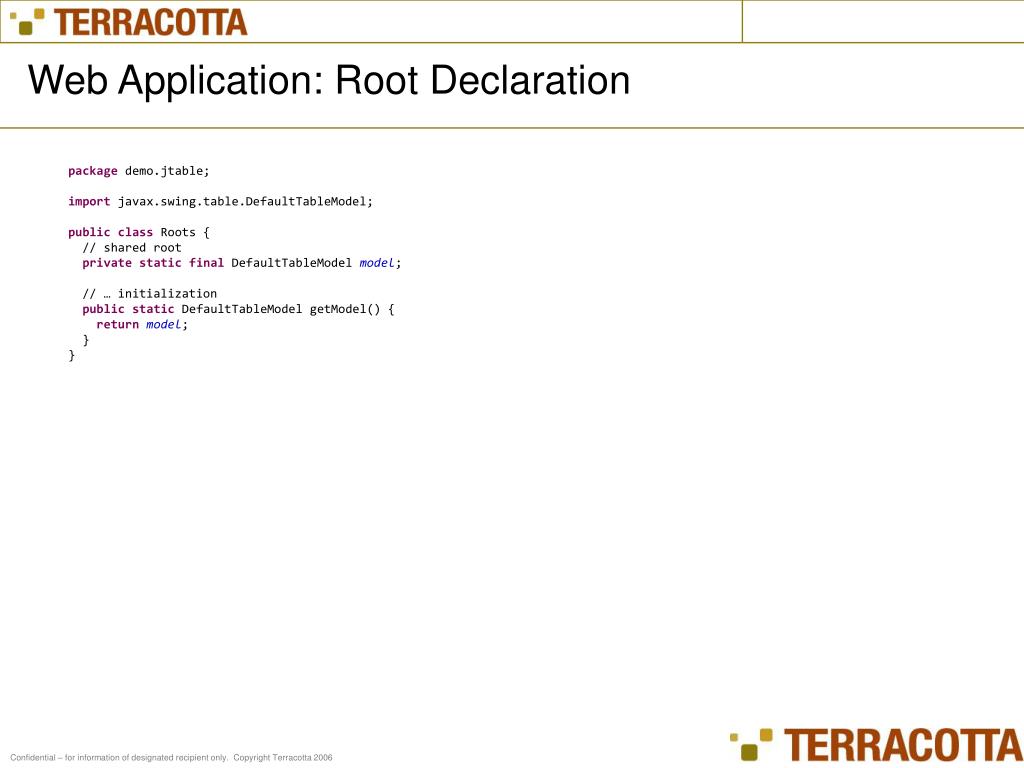Click the 'Web Application: Root Declaration' slide title
Viewport: 1024px width, 768px height.
pos(328,80)
